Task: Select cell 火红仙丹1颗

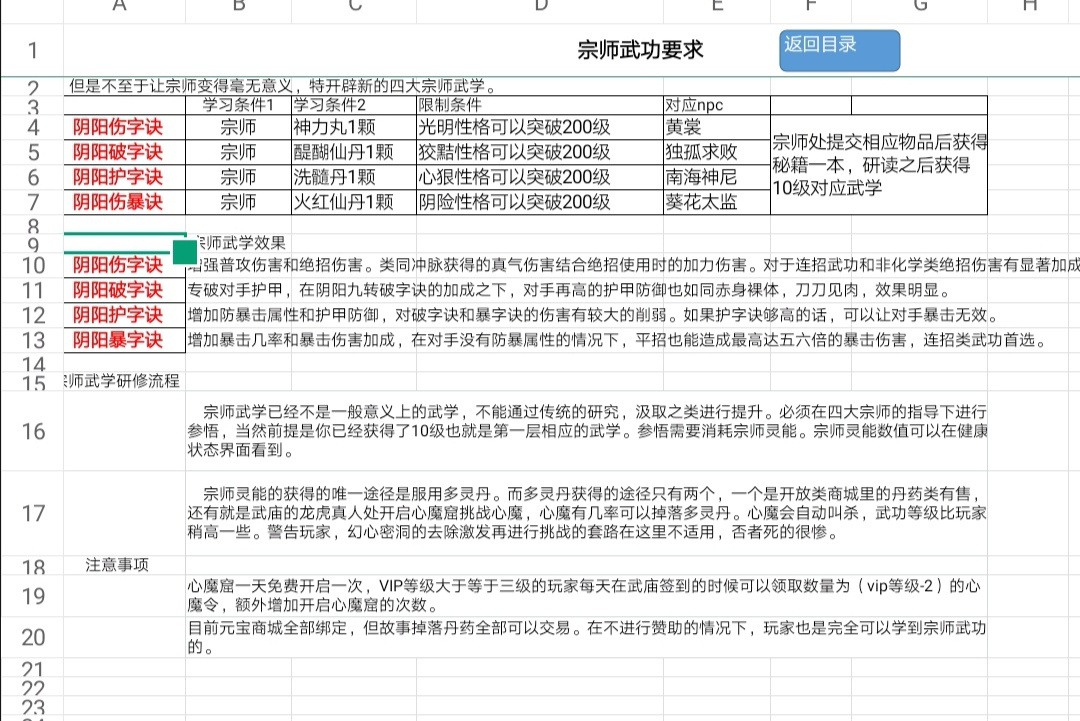Action: (354, 202)
